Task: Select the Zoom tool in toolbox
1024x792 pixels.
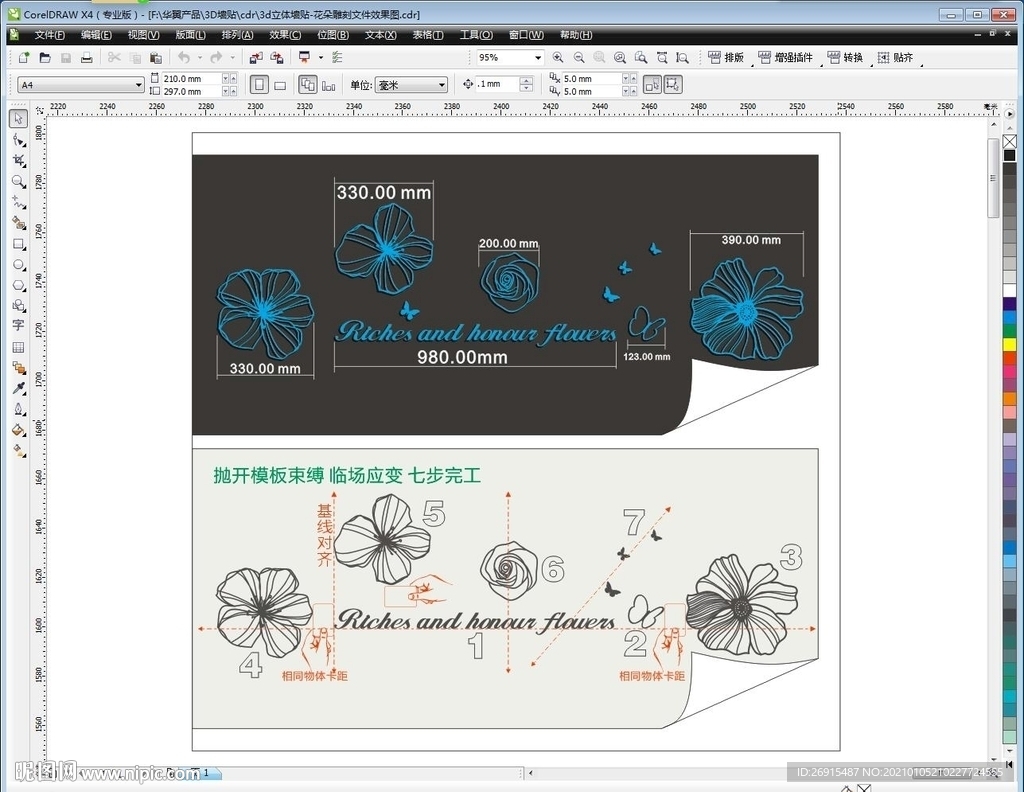Action: [18, 181]
